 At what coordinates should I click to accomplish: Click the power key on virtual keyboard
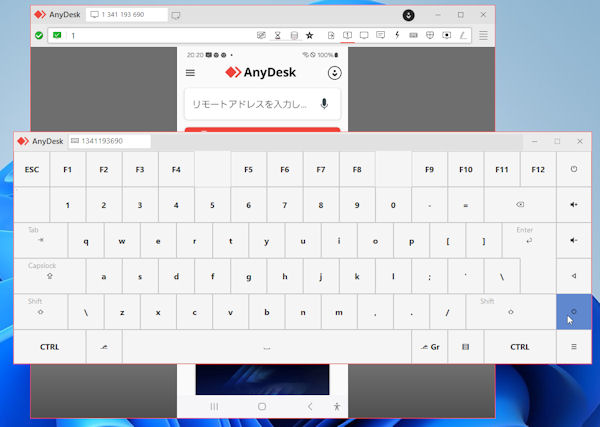[x=573, y=169]
